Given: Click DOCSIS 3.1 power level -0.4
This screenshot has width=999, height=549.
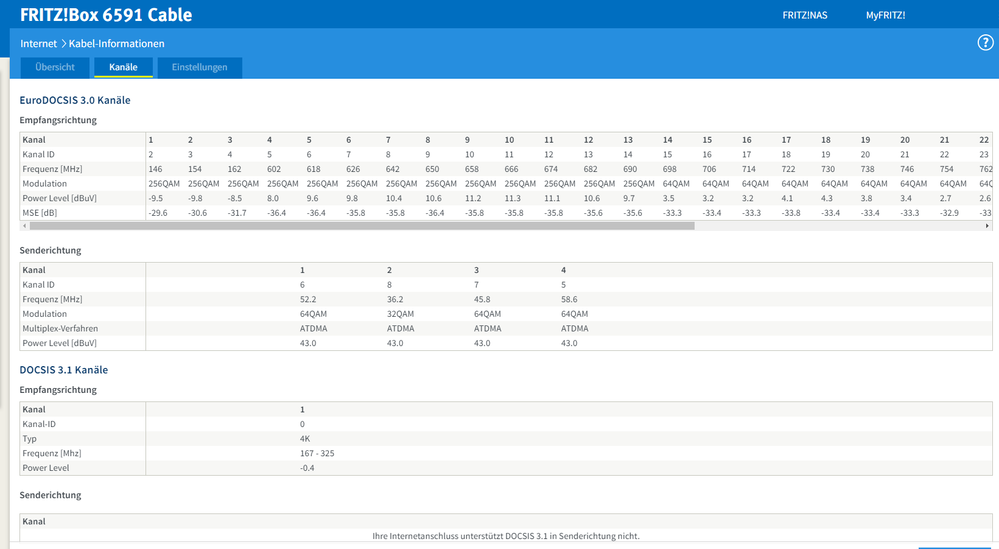Looking at the screenshot, I should [x=307, y=468].
